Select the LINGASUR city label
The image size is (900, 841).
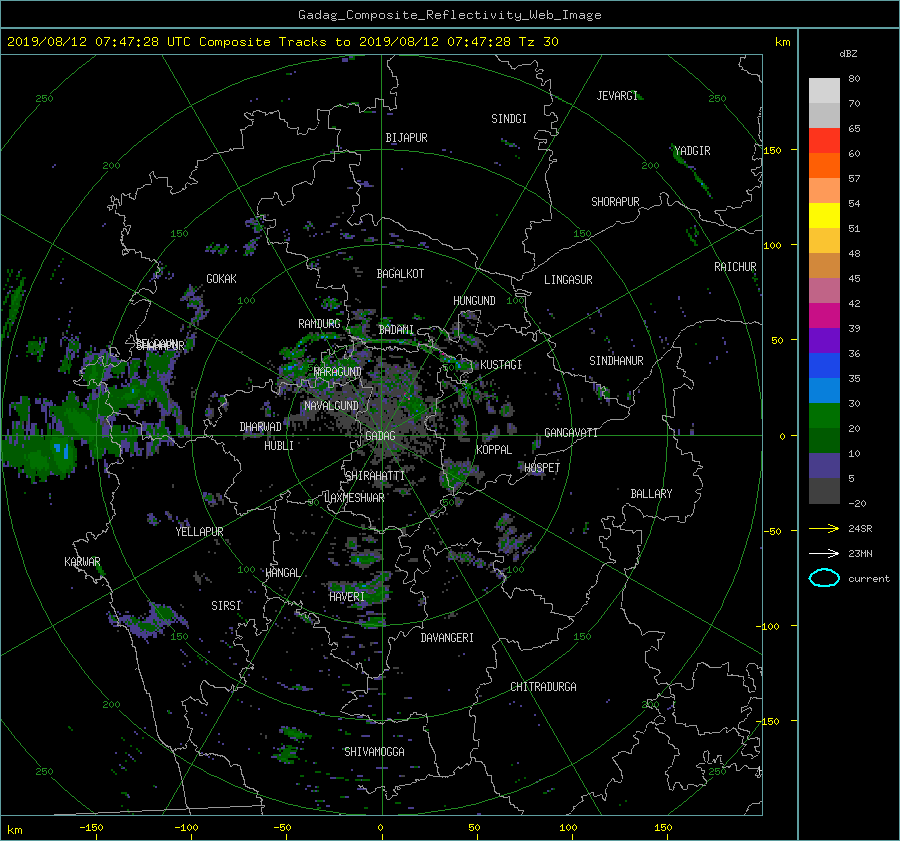pos(568,280)
